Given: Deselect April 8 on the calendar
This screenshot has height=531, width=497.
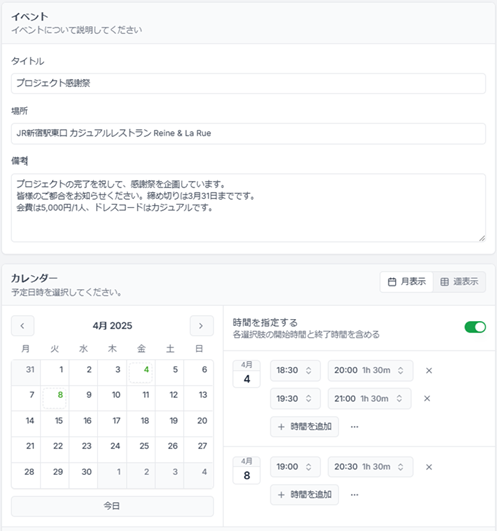Looking at the screenshot, I should [55, 398].
